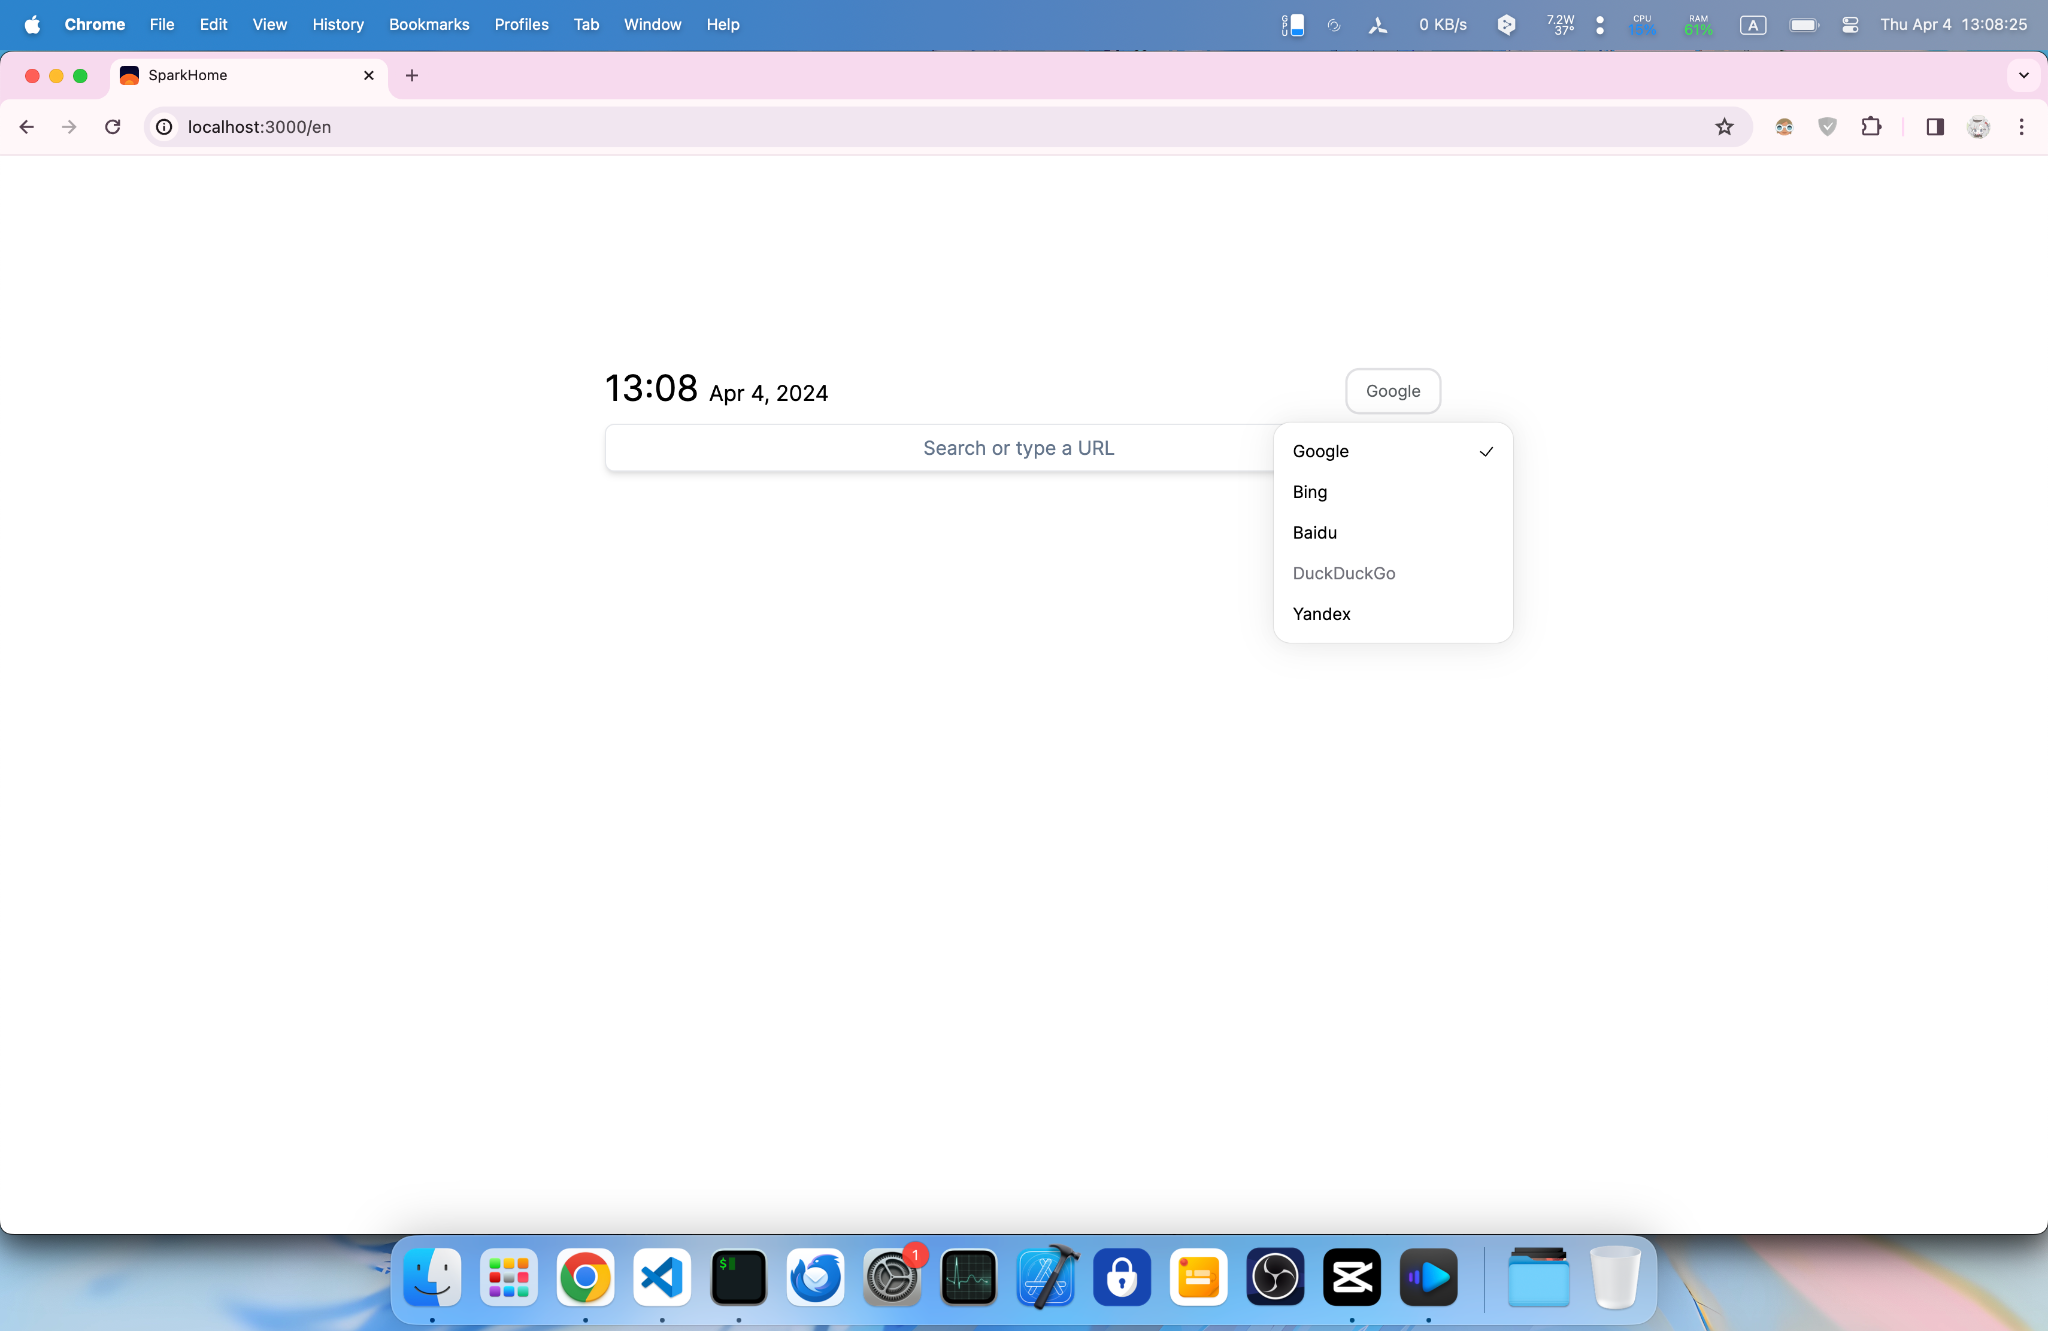Click the checked Google option in the list
The image size is (2048, 1331).
point(1320,451)
